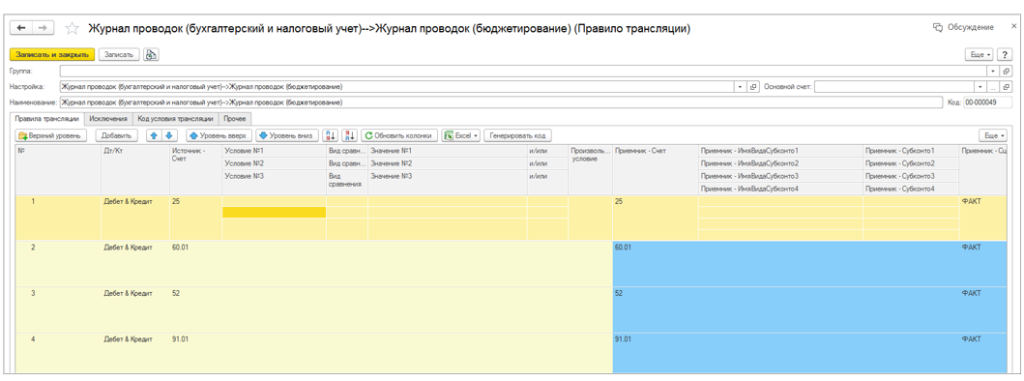Click into the Основной счет input field
Screen dimensions: 1024x381
[894, 86]
